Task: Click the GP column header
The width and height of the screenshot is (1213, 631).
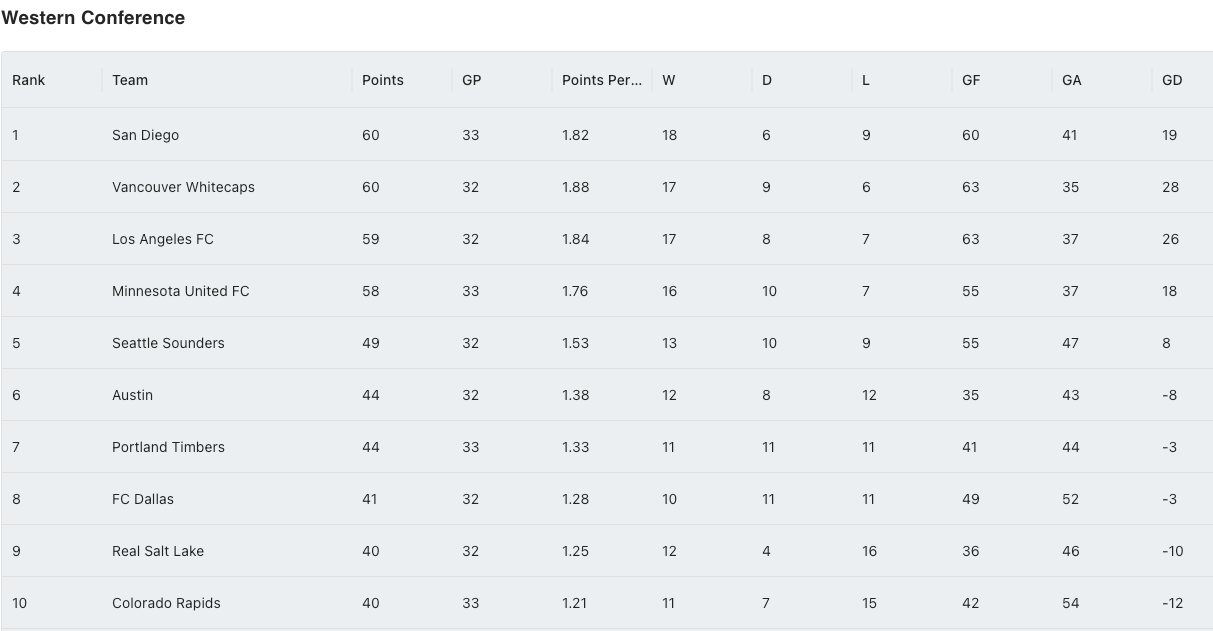Action: tap(472, 80)
